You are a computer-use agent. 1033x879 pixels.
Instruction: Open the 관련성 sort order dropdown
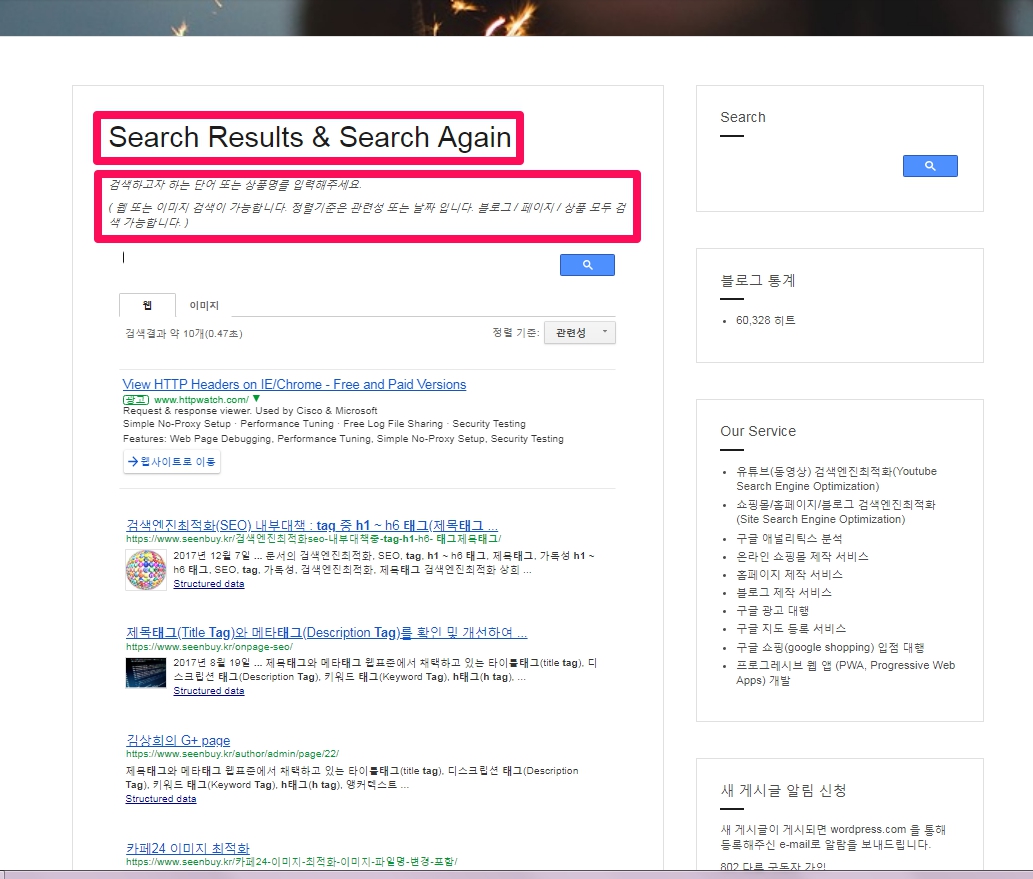(579, 331)
